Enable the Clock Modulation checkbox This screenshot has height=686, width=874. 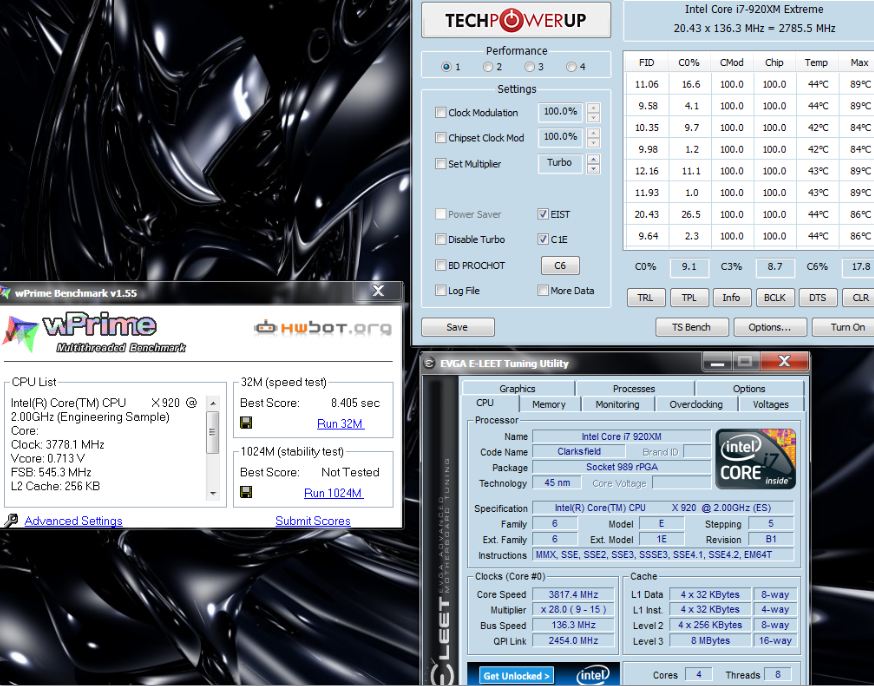point(440,113)
